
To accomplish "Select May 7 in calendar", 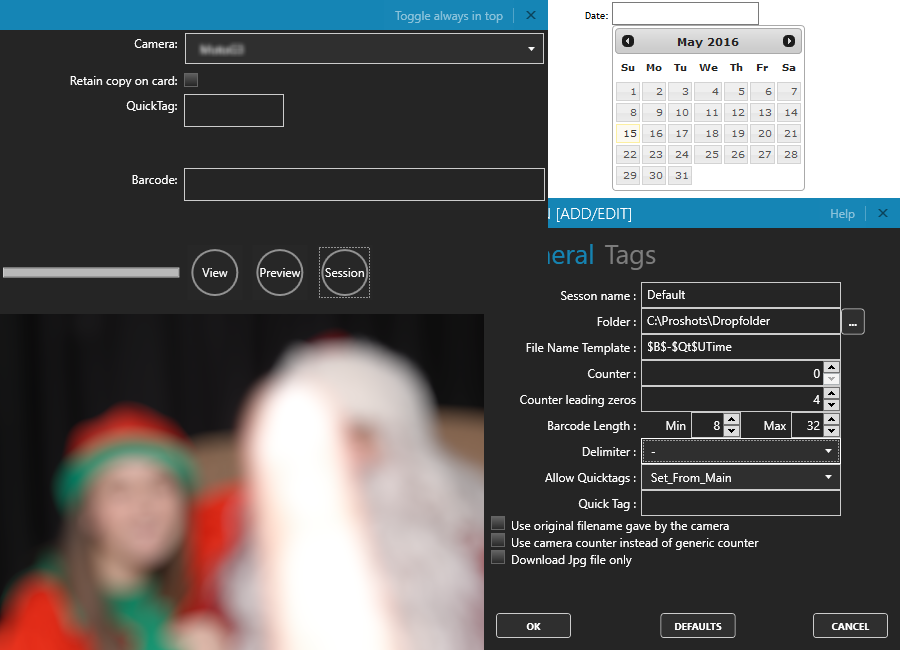I will [789, 91].
